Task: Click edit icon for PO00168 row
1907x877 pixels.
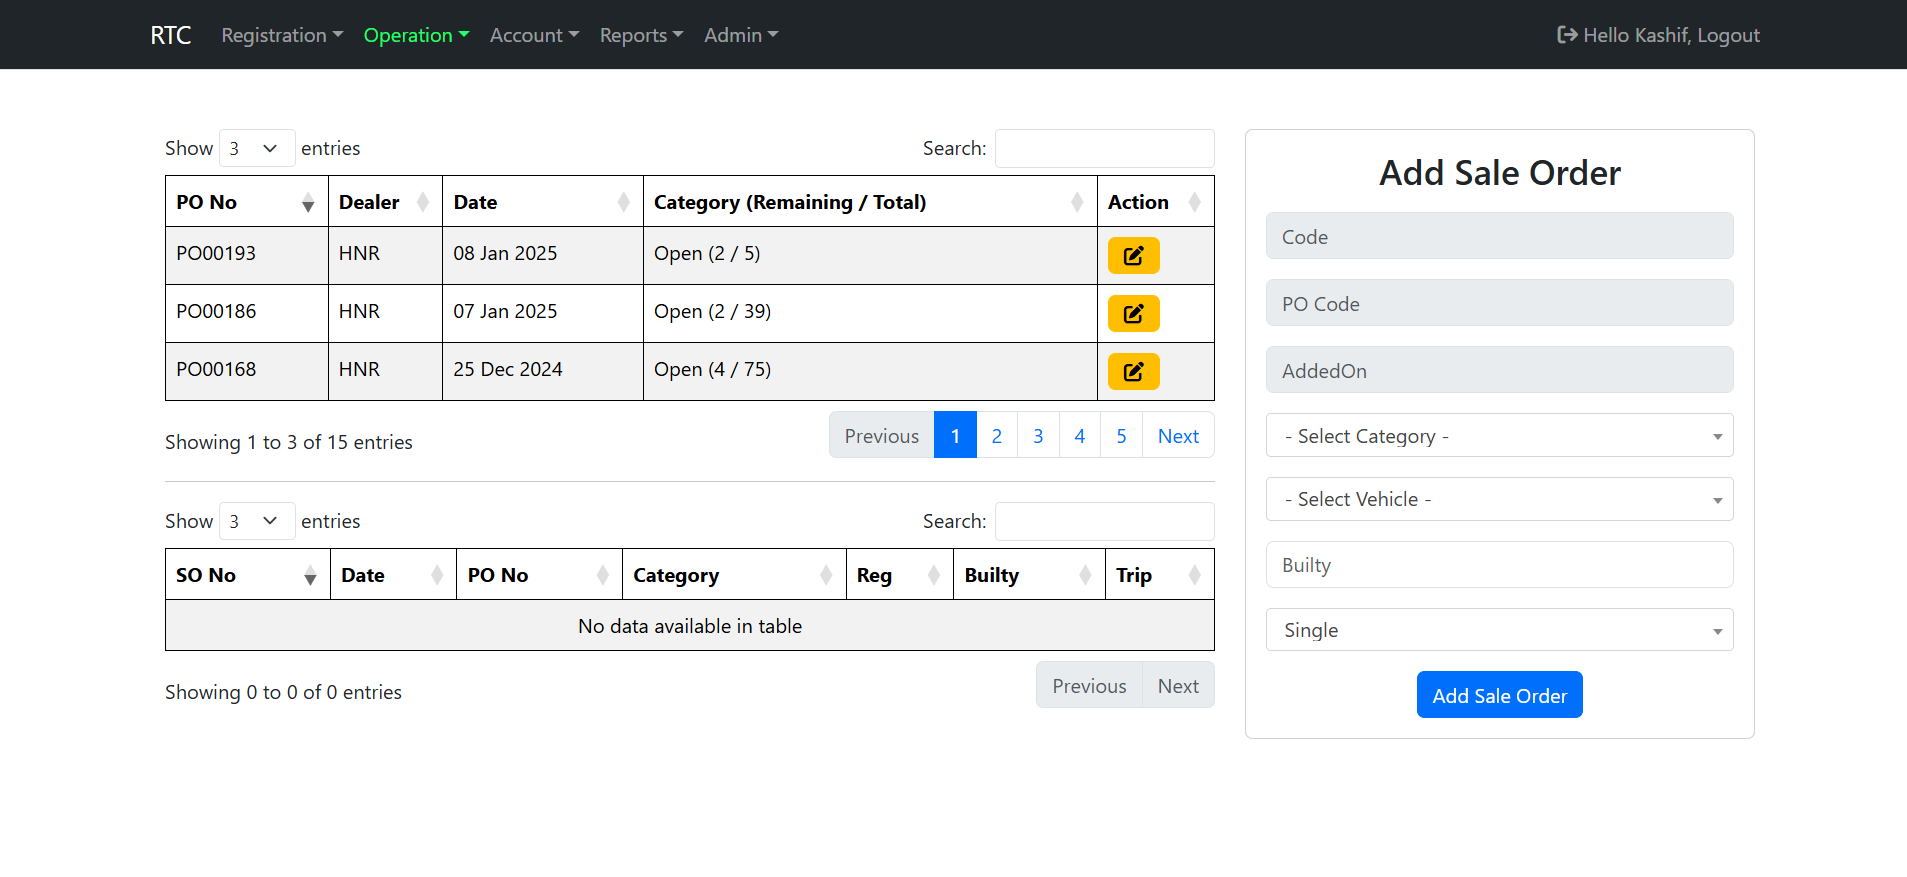Action: tap(1133, 371)
